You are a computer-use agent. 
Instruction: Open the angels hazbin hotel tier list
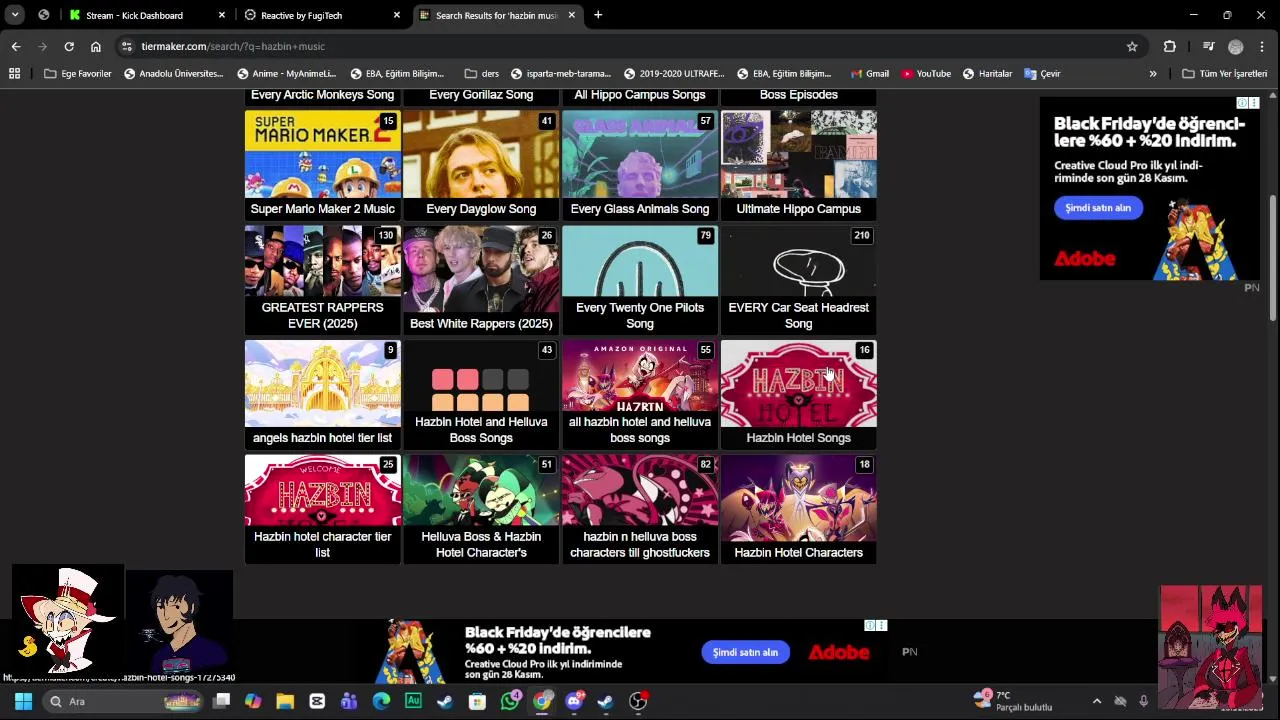322,394
